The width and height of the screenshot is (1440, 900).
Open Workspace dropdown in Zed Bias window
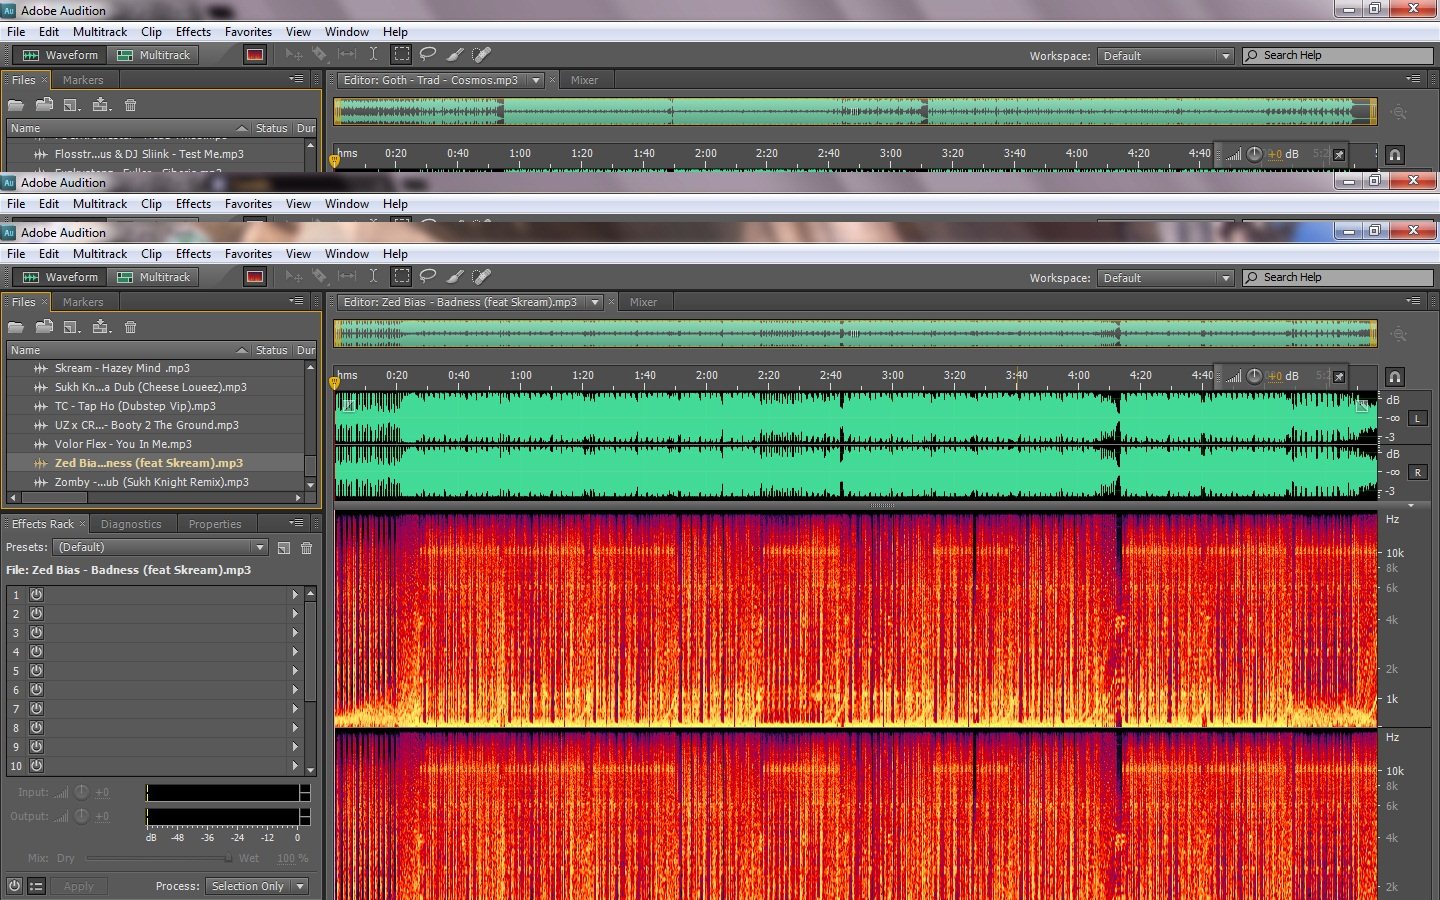point(1166,278)
